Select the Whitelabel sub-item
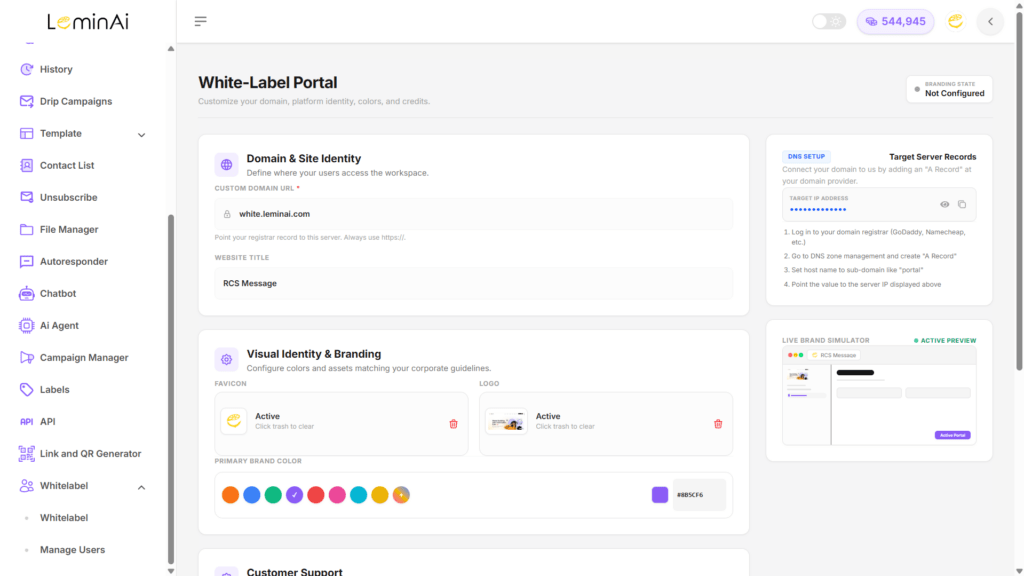Viewport: 1024px width, 576px height. [64, 518]
